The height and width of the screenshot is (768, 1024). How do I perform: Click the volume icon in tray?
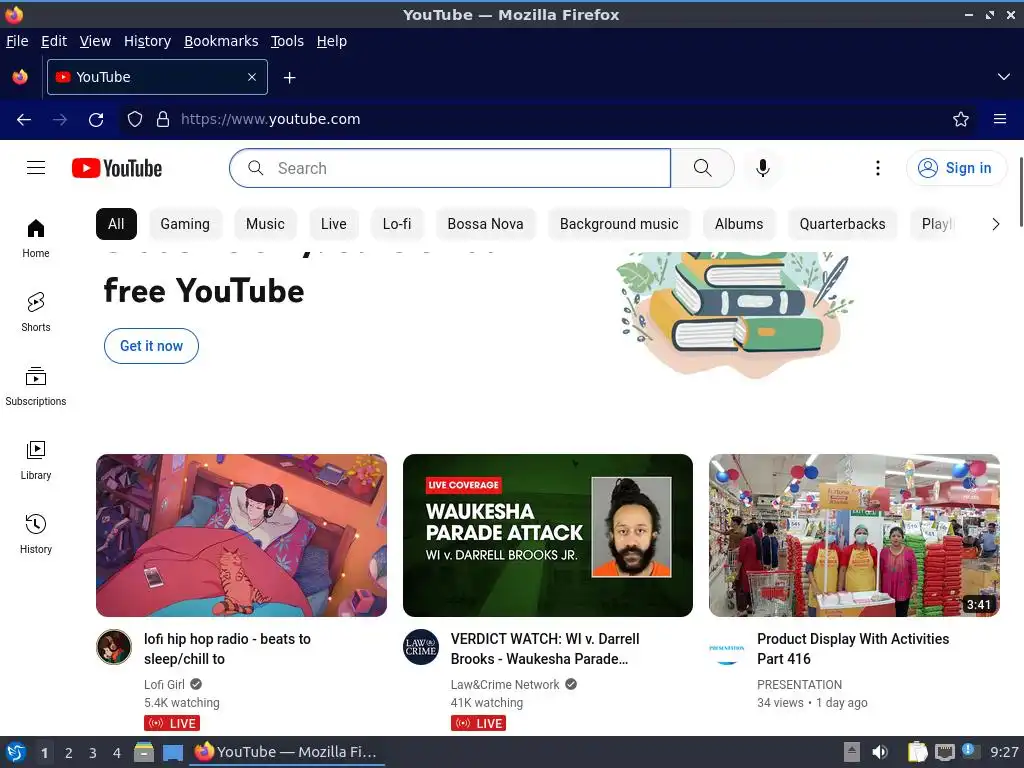(880, 752)
